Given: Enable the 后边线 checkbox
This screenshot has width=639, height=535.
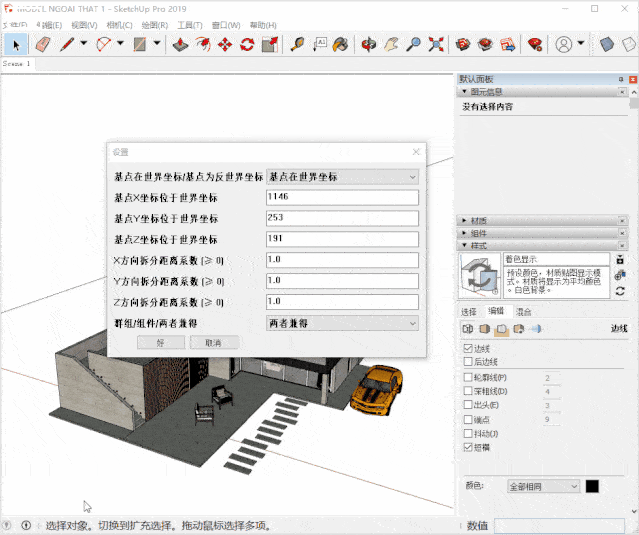Looking at the screenshot, I should (468, 361).
